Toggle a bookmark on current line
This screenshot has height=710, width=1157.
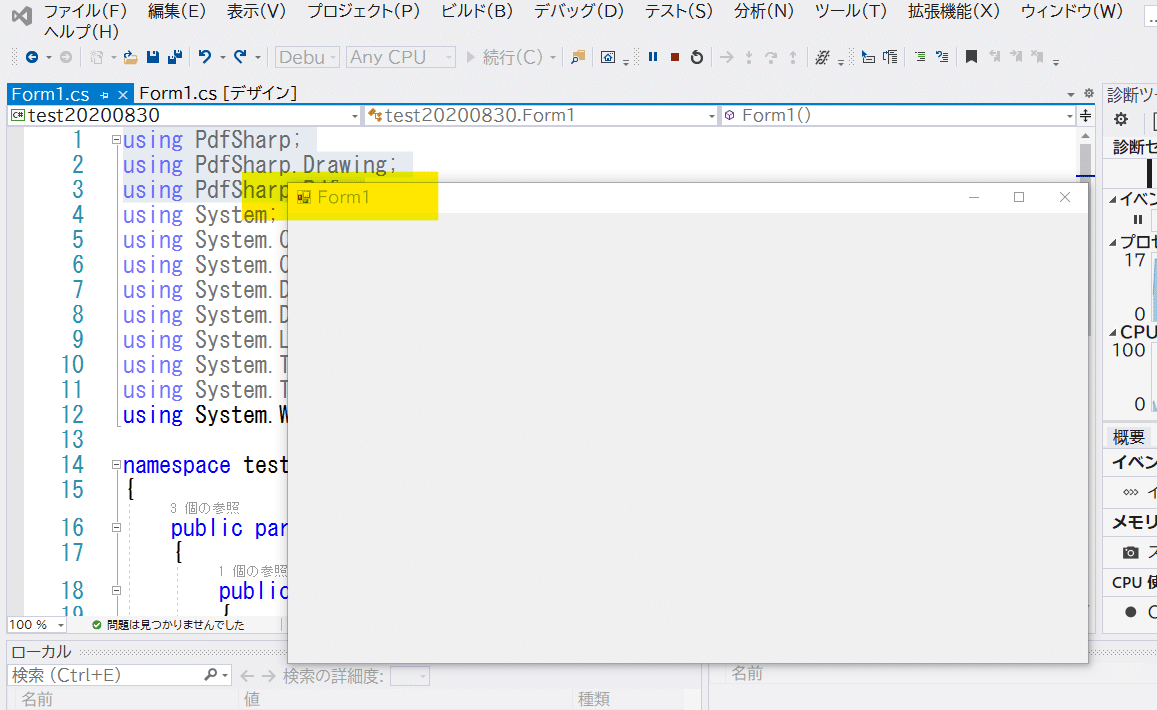click(971, 57)
